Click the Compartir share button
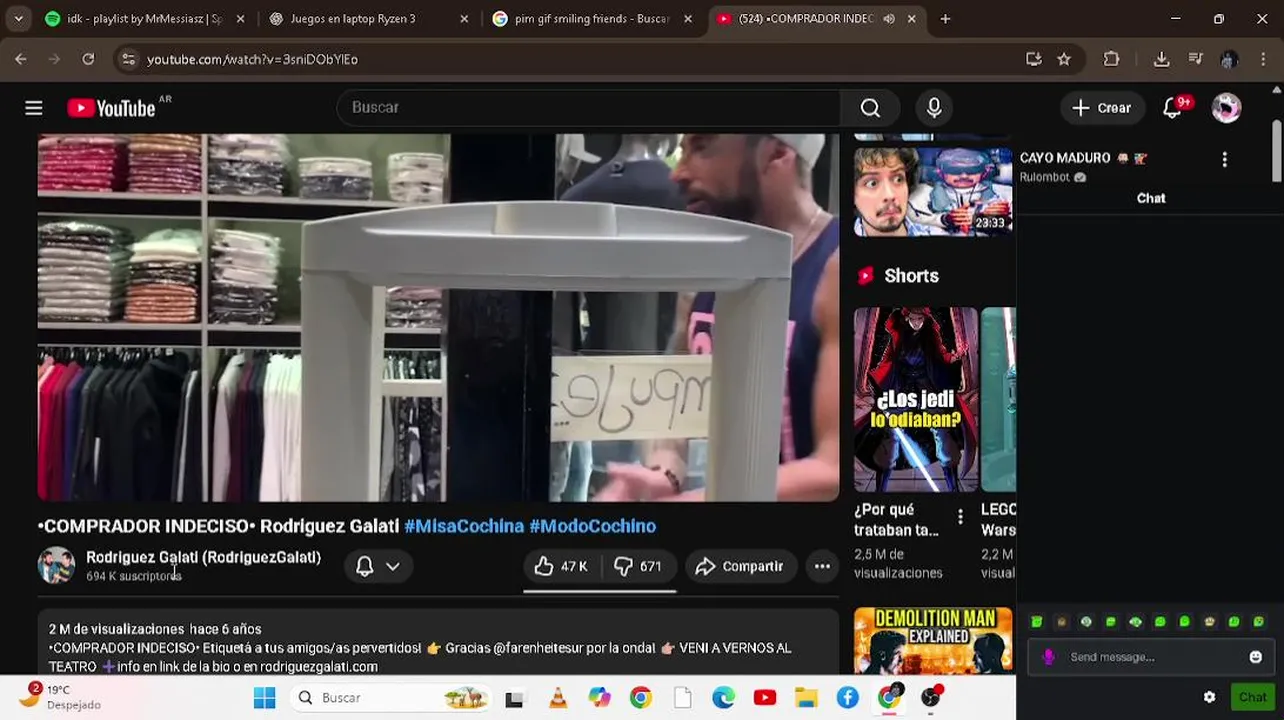1284x720 pixels. click(x=741, y=567)
